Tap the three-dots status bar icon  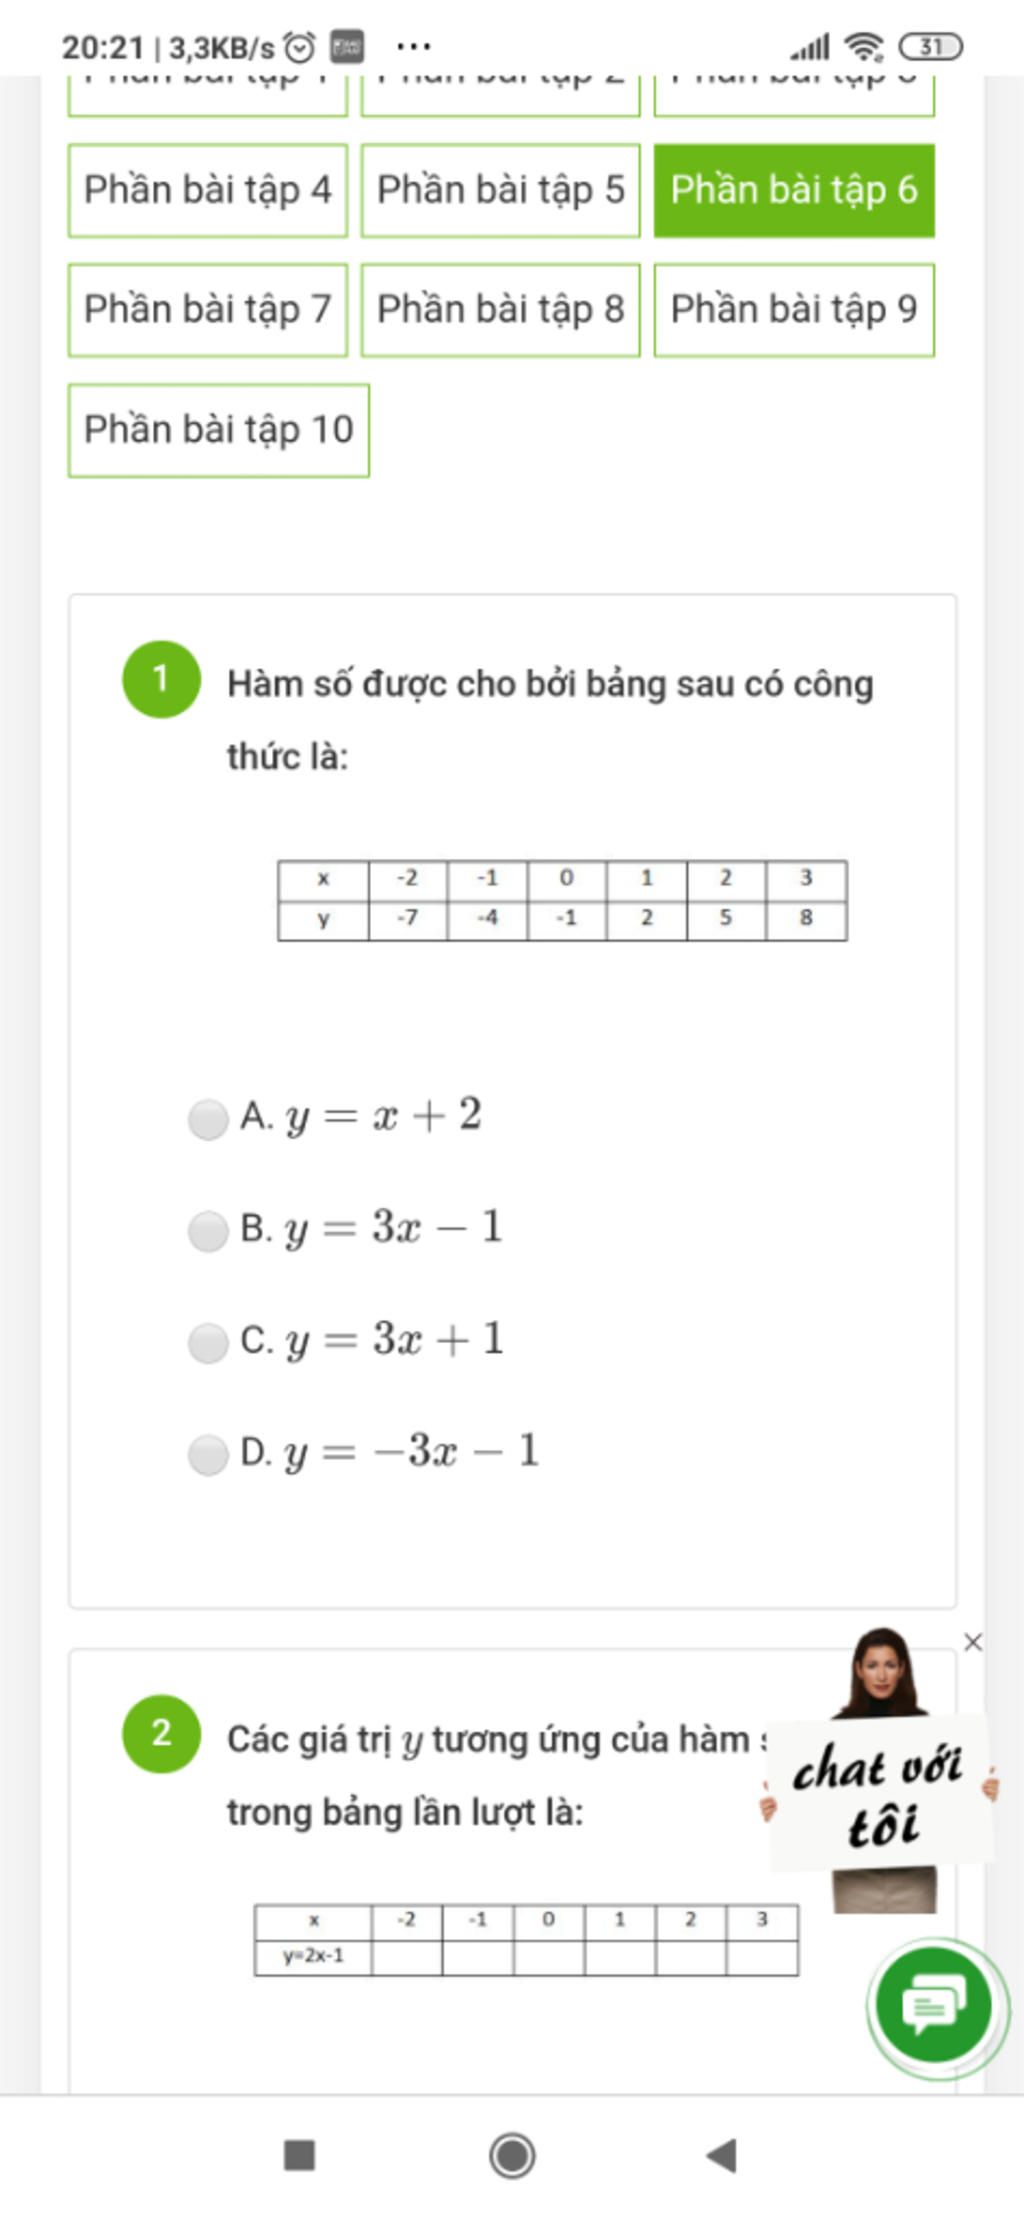[414, 46]
